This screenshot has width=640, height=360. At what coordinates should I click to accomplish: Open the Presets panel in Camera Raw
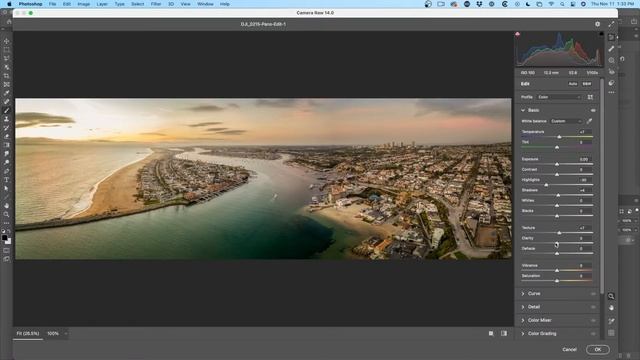[x=611, y=83]
